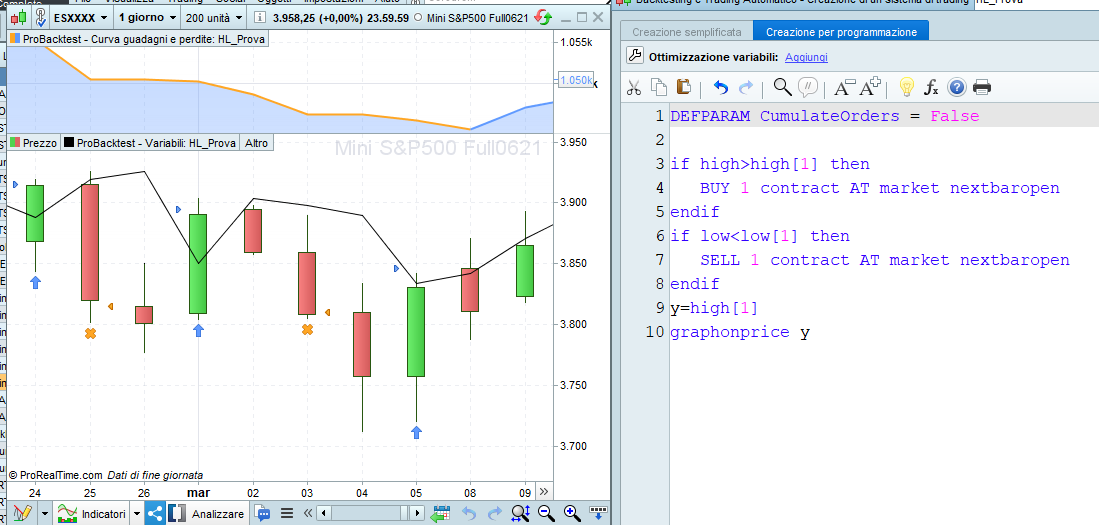This screenshot has height=525, width=1099.
Task: Click the ruler with down arrow icon
Action: click(x=598, y=513)
